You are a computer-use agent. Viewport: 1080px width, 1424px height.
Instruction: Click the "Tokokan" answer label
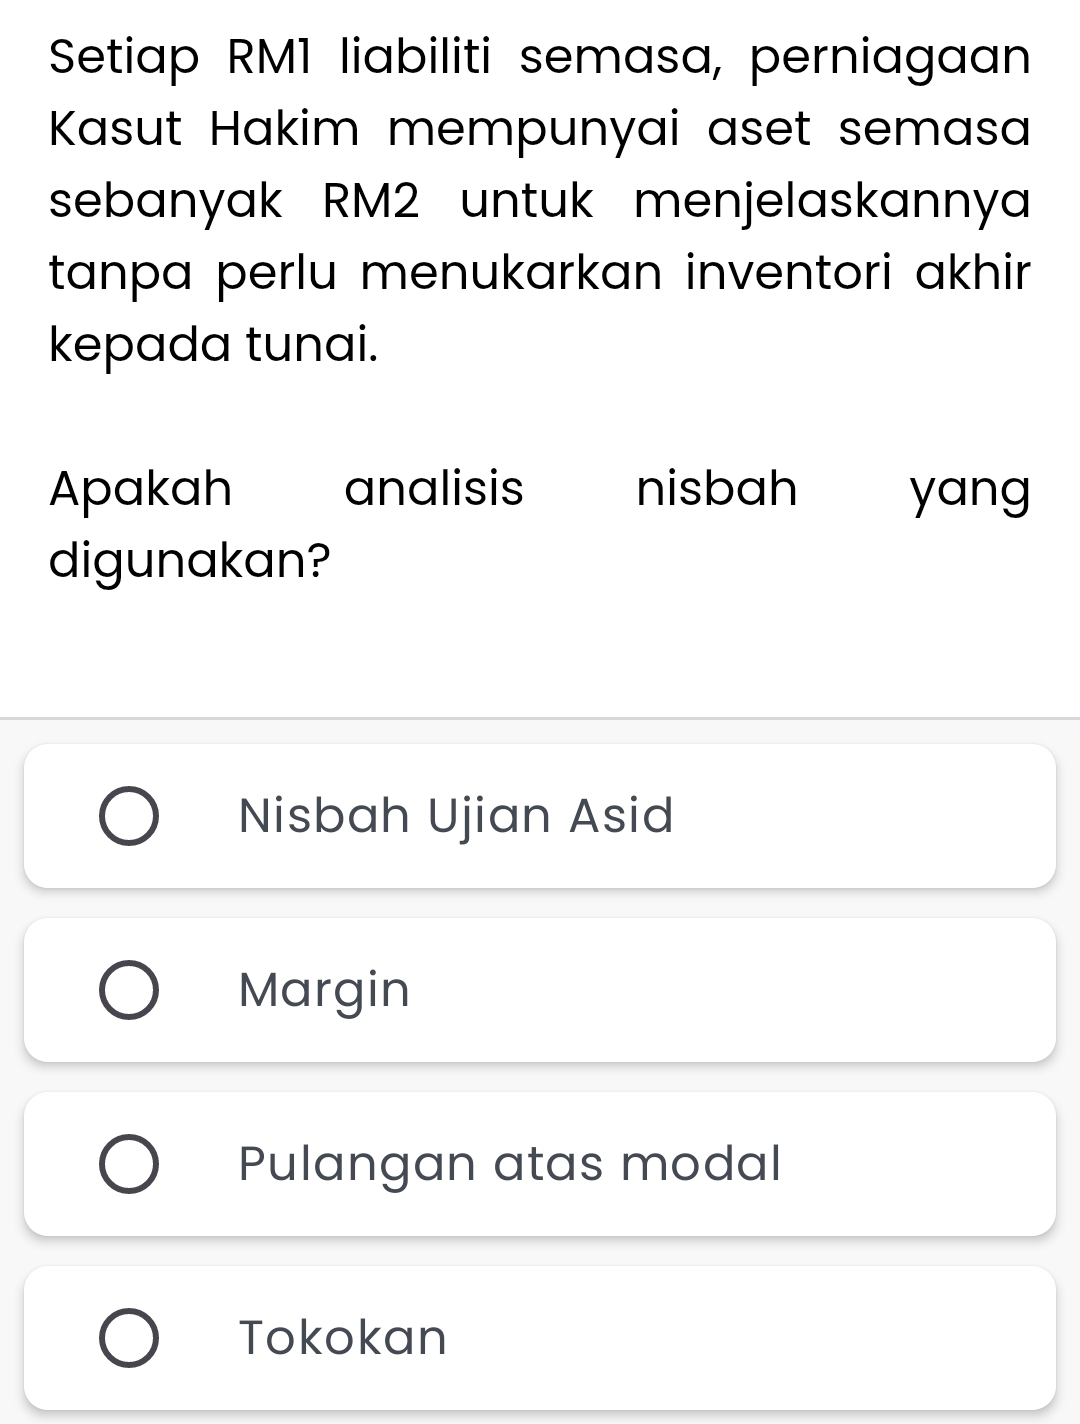(343, 1338)
